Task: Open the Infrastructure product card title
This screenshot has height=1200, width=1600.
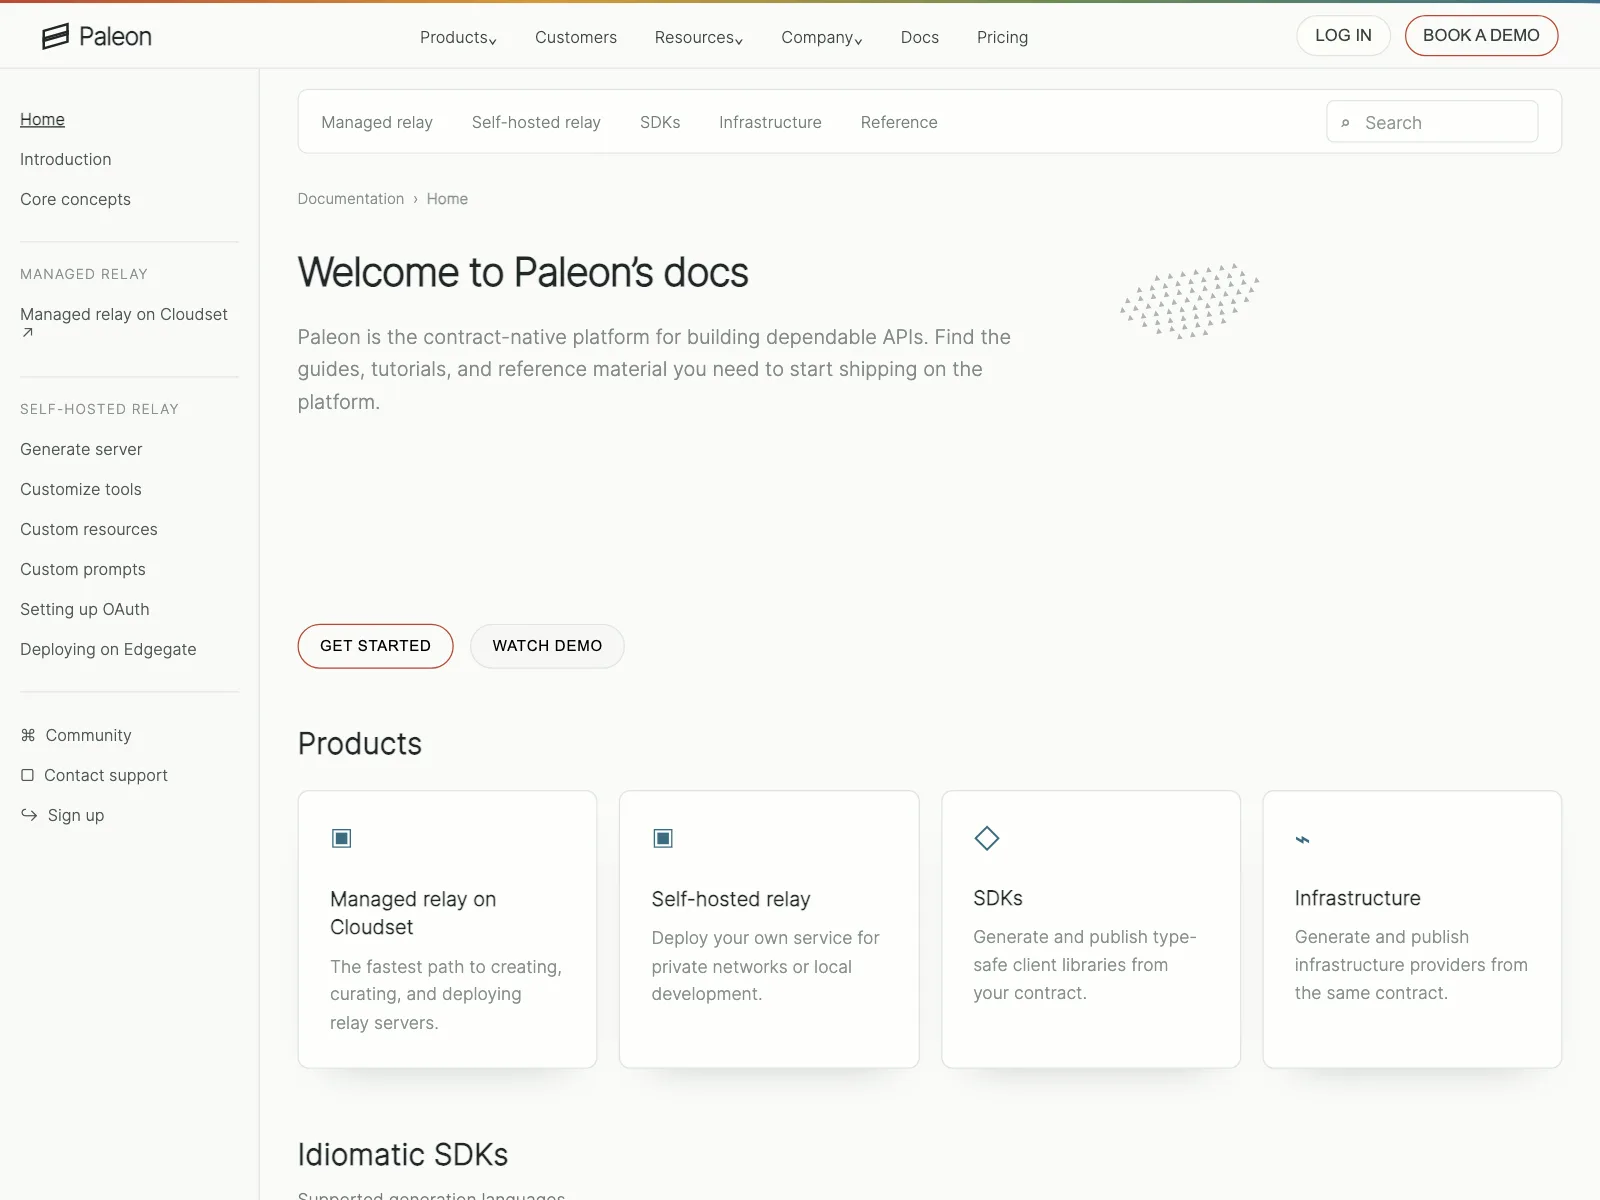Action: 1357,898
